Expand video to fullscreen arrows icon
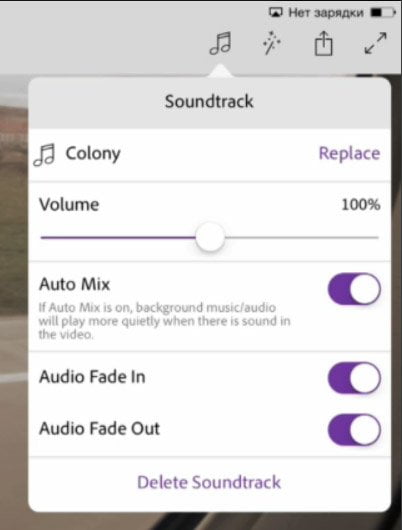The image size is (402, 530). [375, 43]
